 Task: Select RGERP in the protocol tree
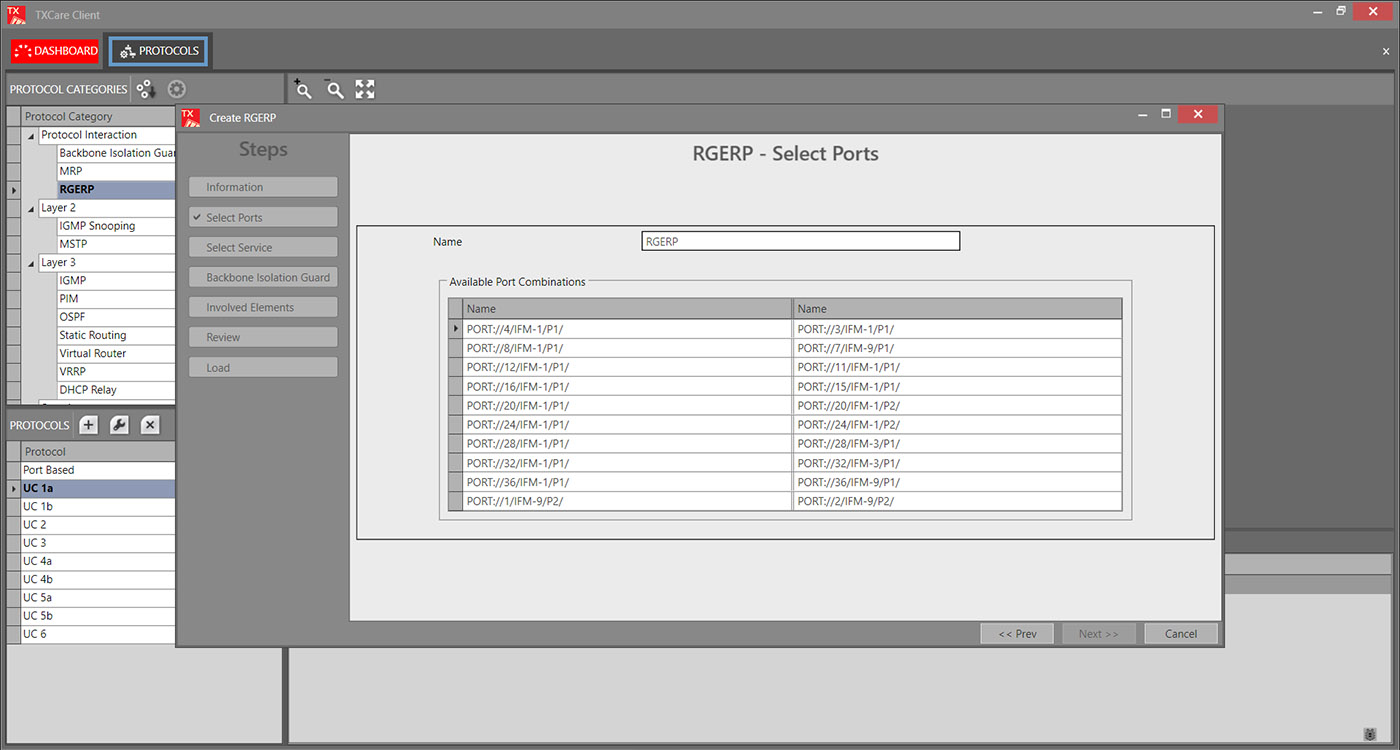117,189
